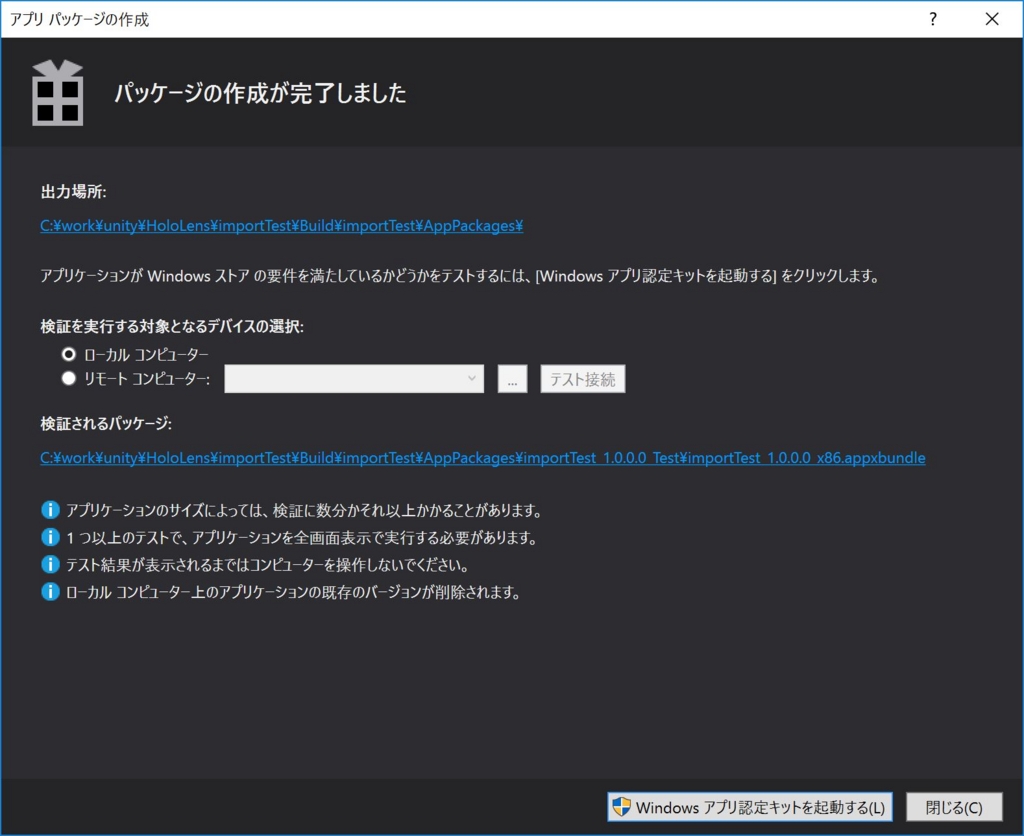This screenshot has height=836, width=1024.
Task: Select the リモート コンピューター radio button
Action: (x=69, y=379)
